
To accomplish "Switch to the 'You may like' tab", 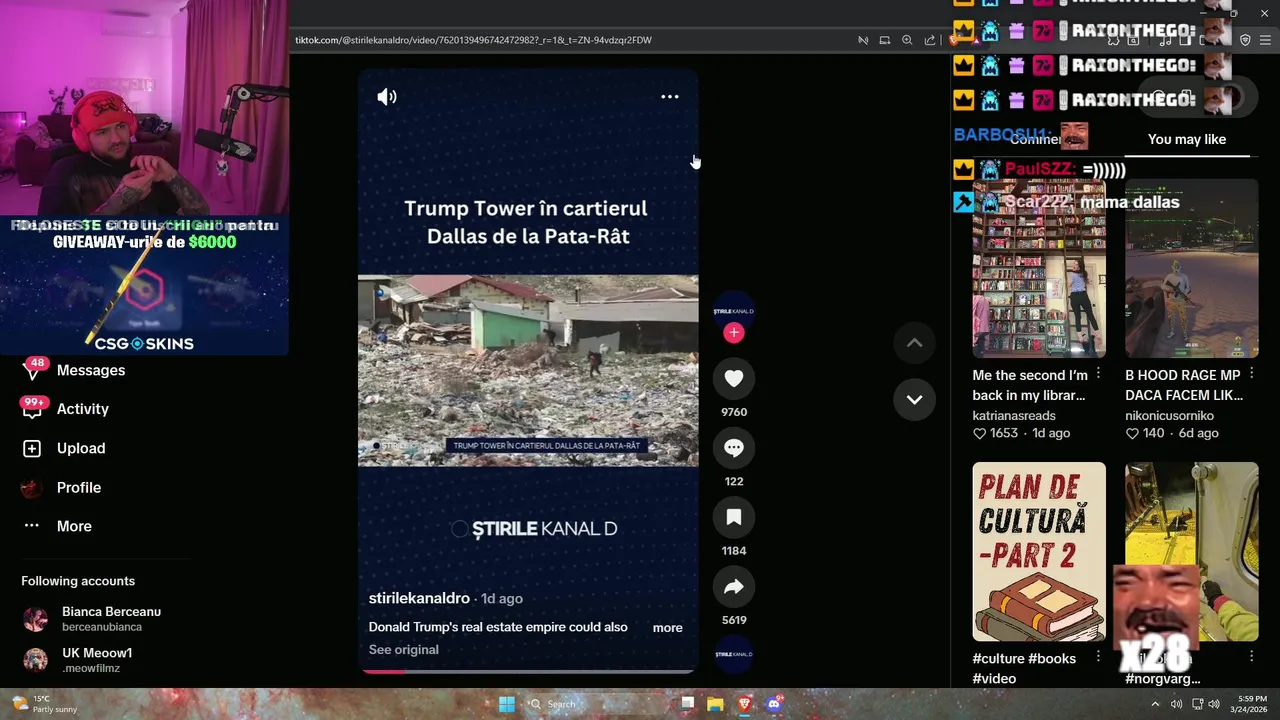I will click(1187, 140).
